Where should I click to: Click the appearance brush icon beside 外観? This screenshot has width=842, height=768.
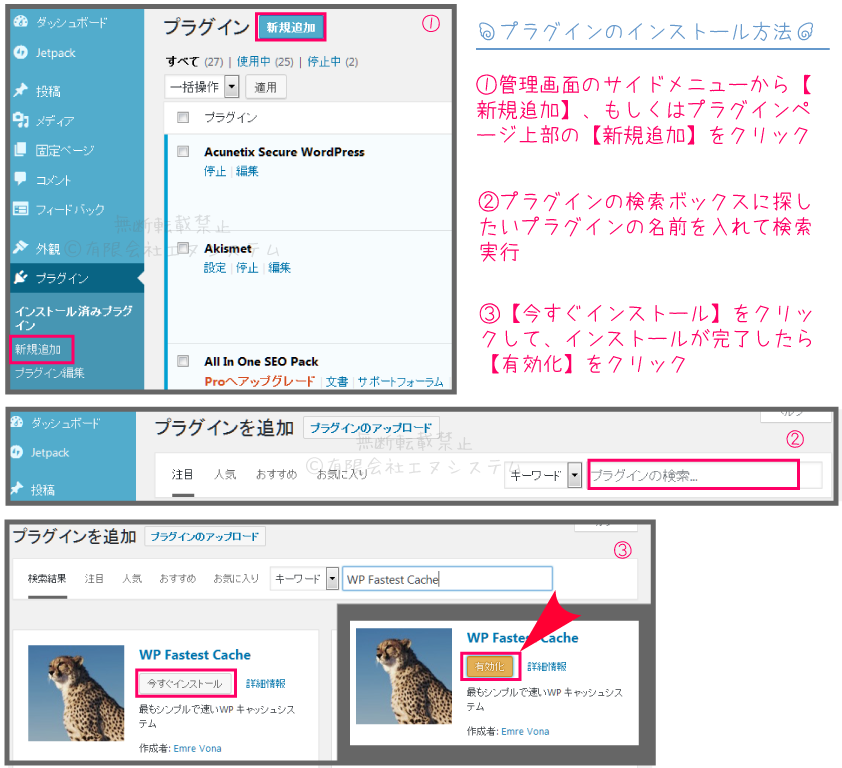click(20, 247)
